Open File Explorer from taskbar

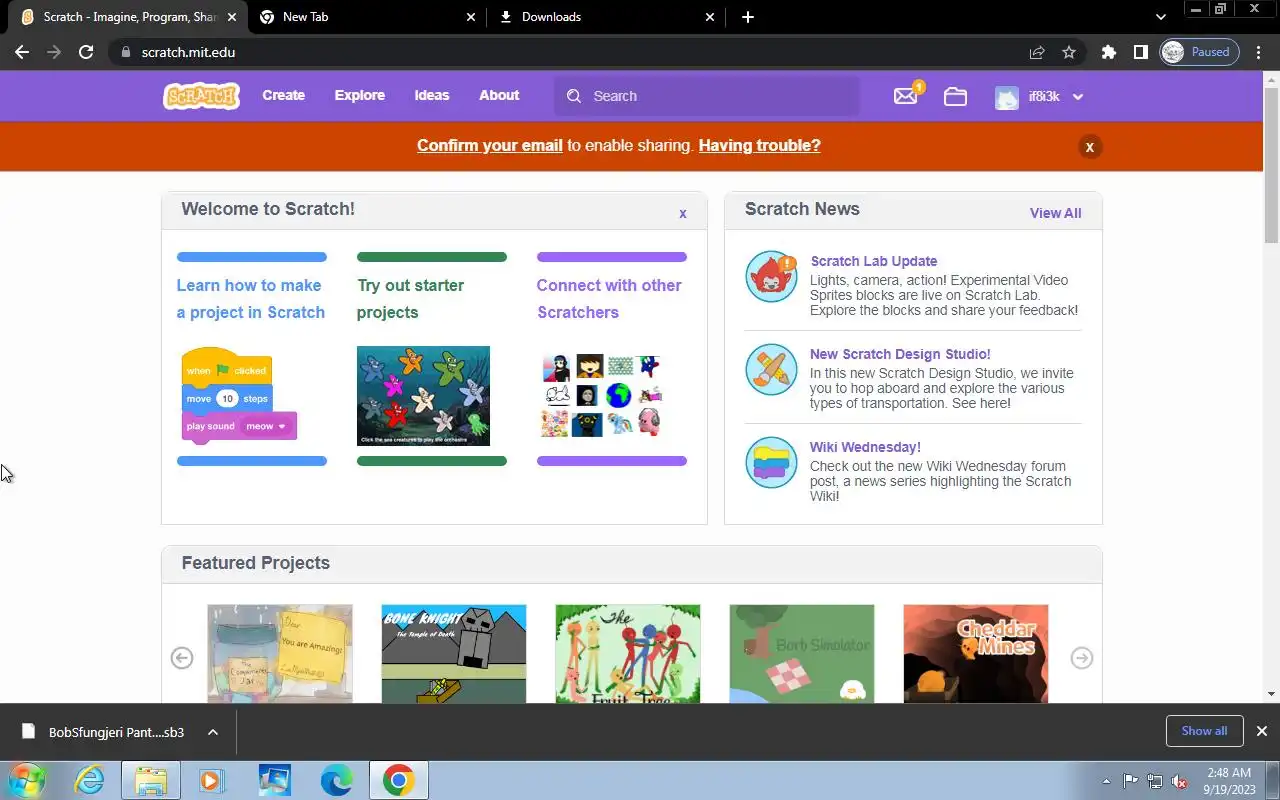[151, 780]
